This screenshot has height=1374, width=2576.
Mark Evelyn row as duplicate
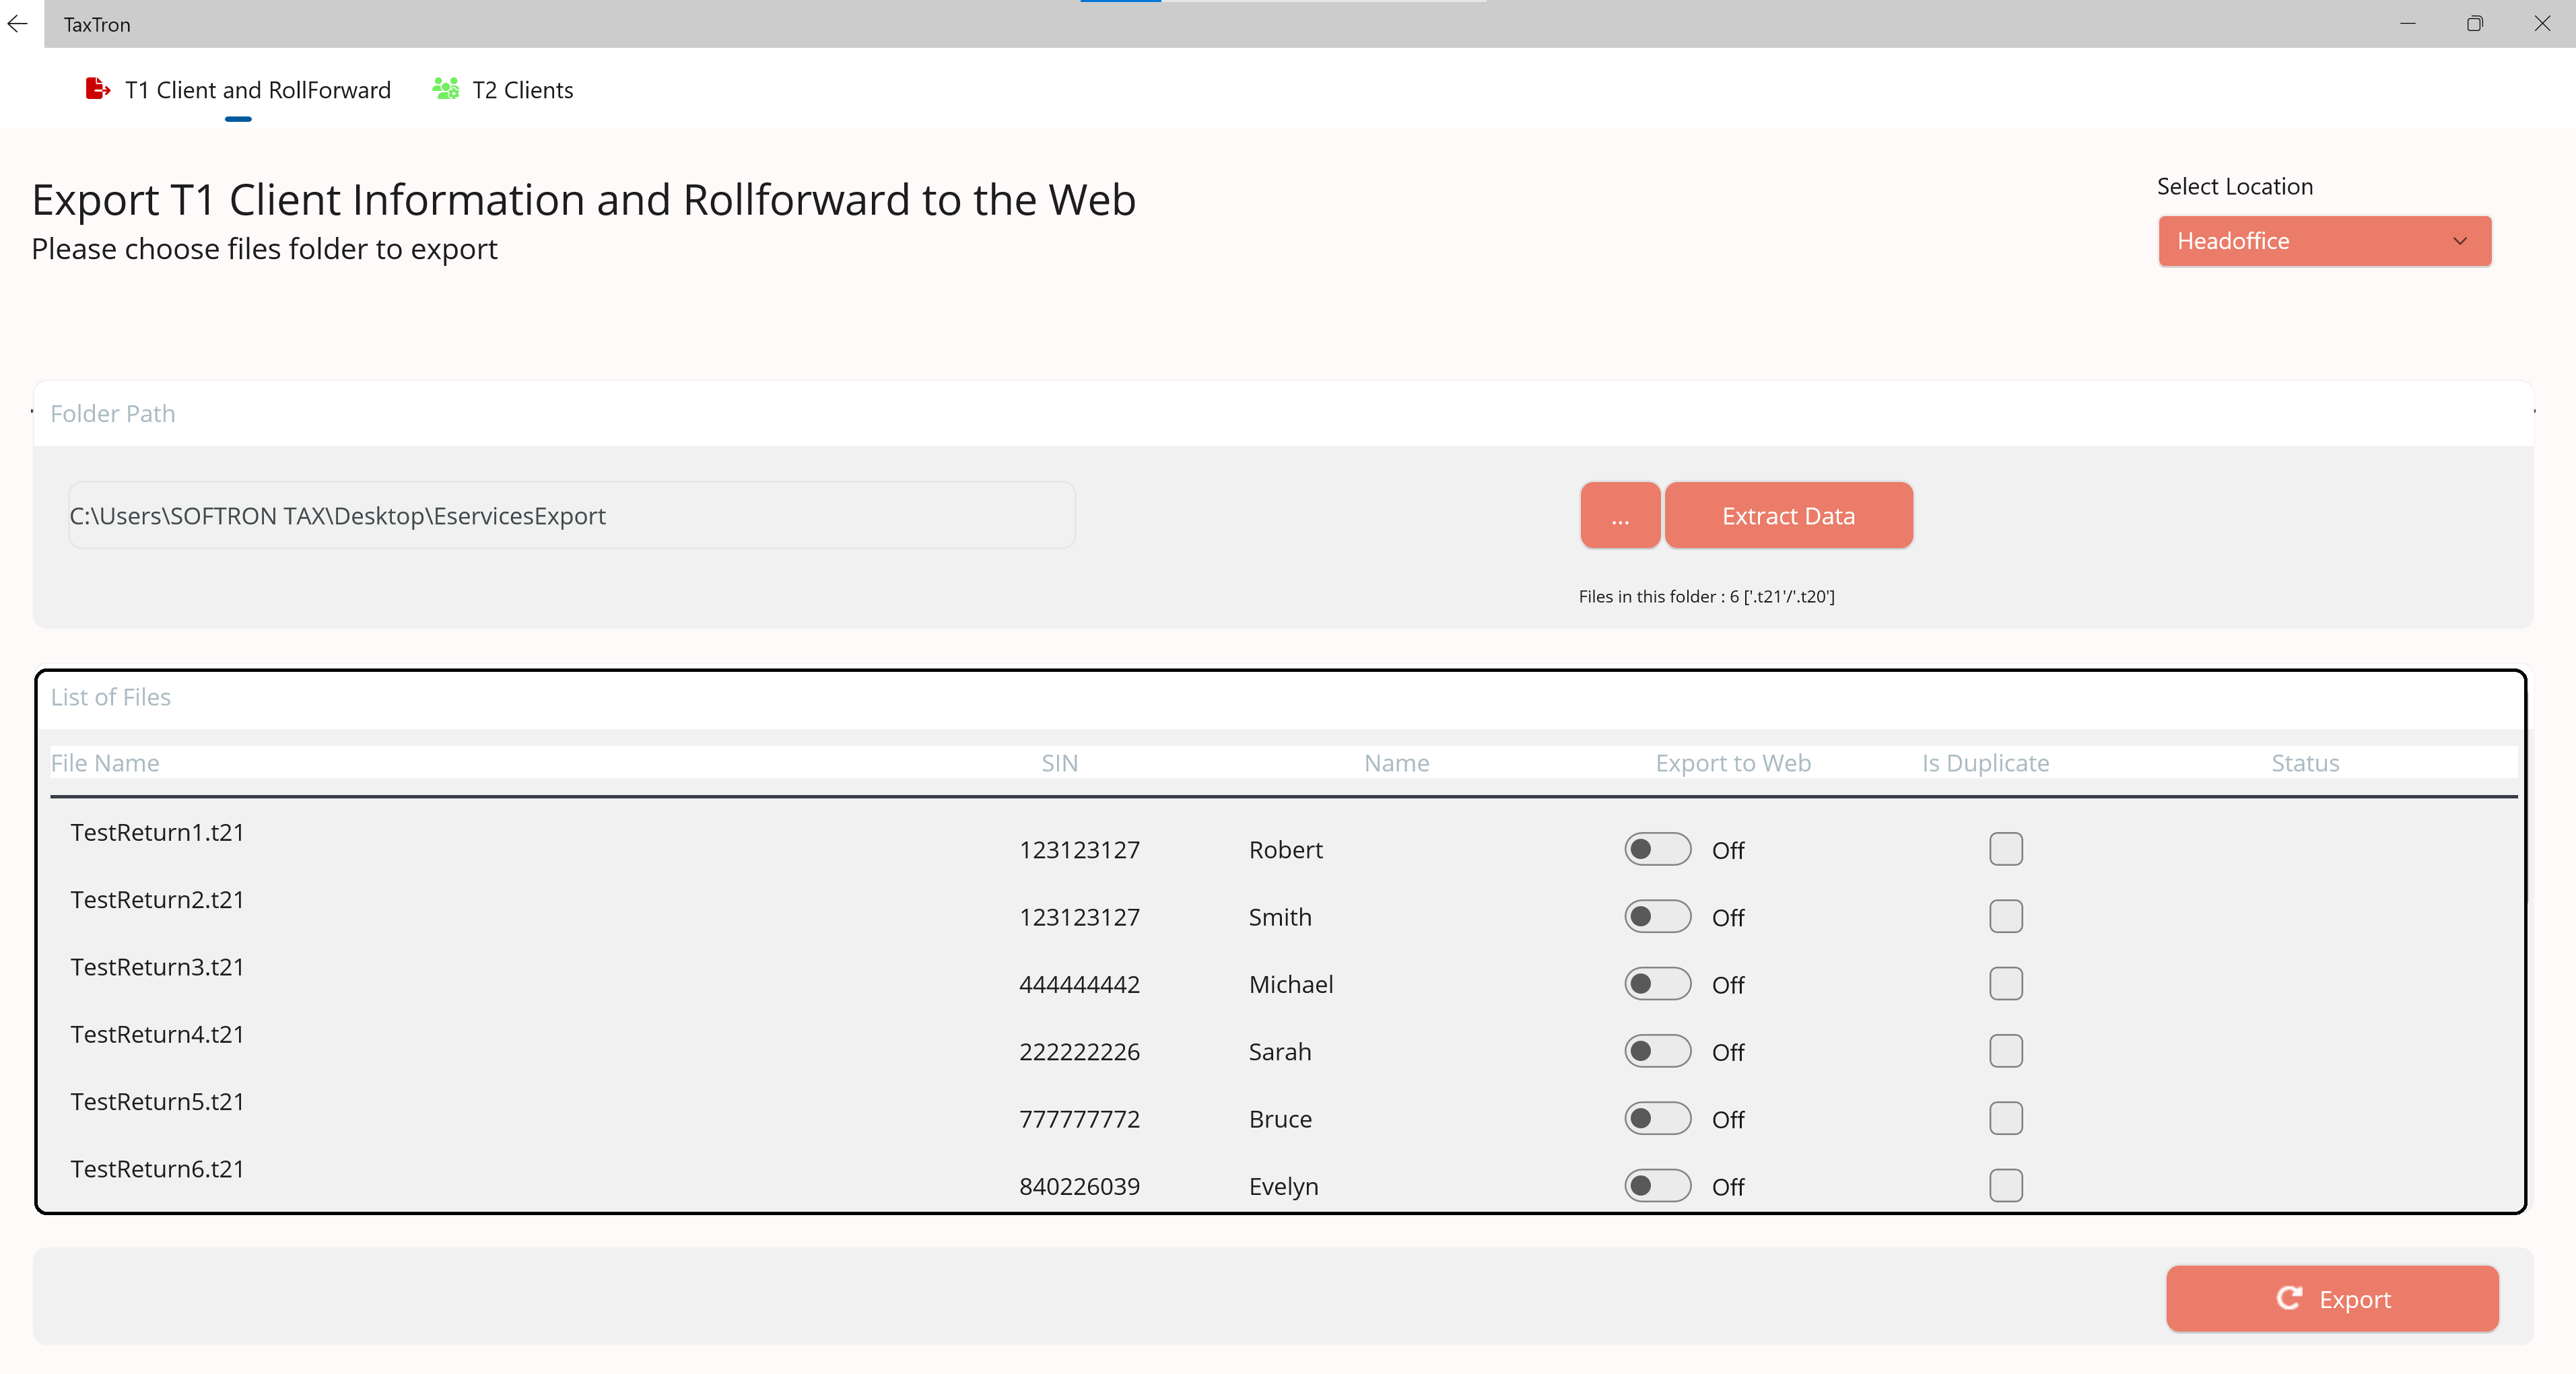pos(2005,1185)
